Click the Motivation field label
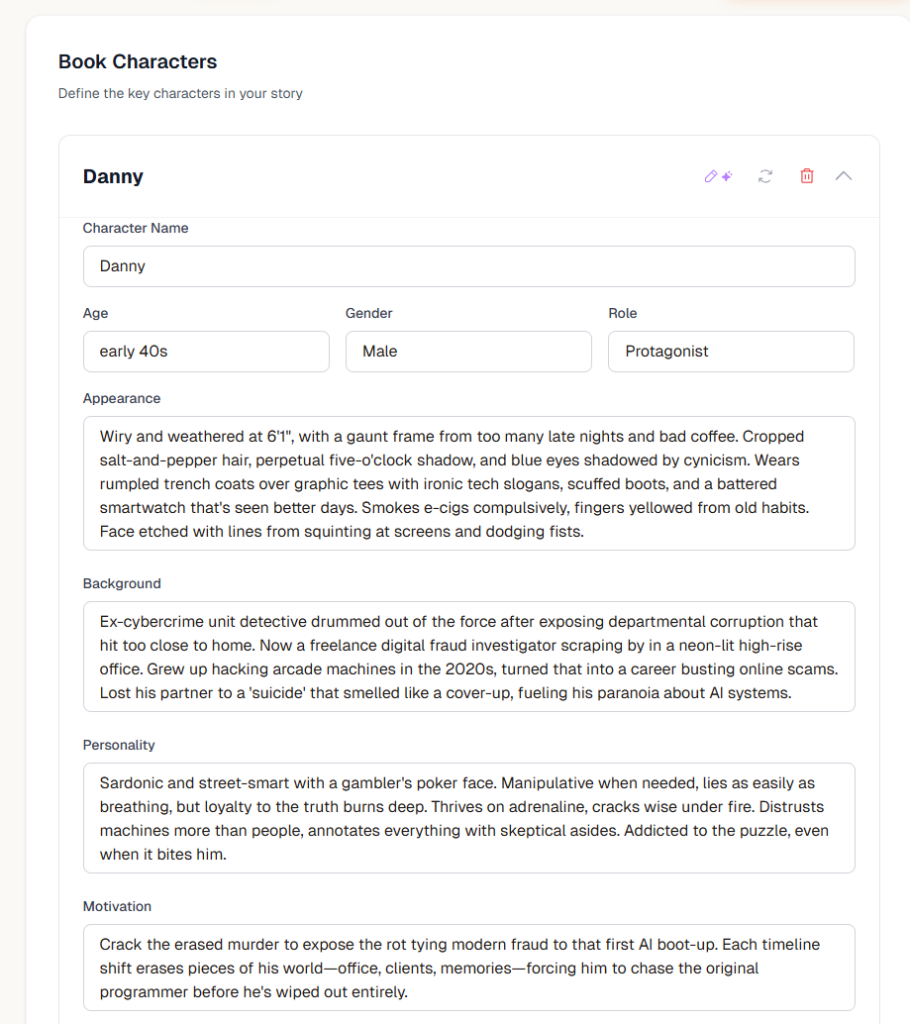The width and height of the screenshot is (910, 1024). click(117, 906)
